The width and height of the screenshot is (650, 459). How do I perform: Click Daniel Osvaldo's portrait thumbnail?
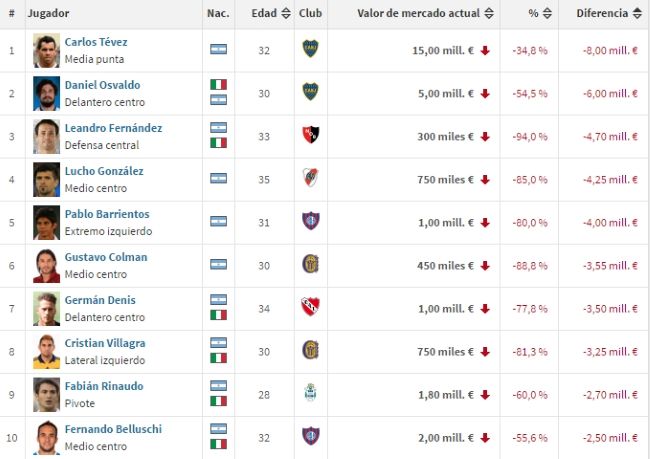coord(46,92)
